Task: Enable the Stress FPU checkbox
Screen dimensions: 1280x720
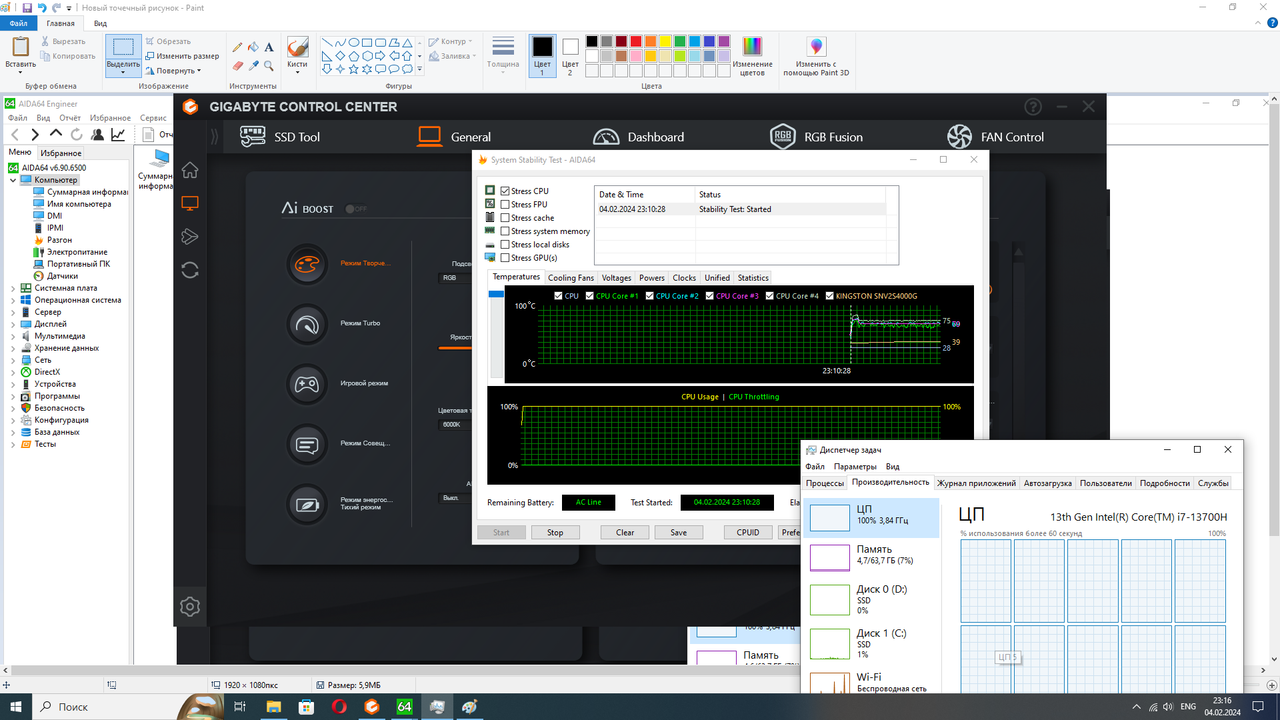Action: click(505, 204)
